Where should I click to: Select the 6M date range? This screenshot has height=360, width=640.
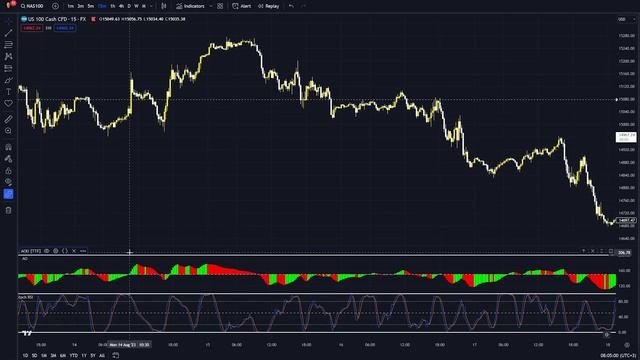click(62, 356)
